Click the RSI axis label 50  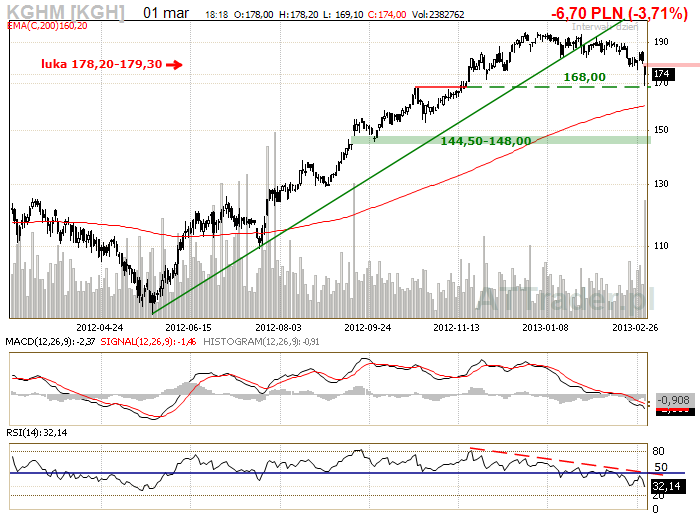click(661, 467)
